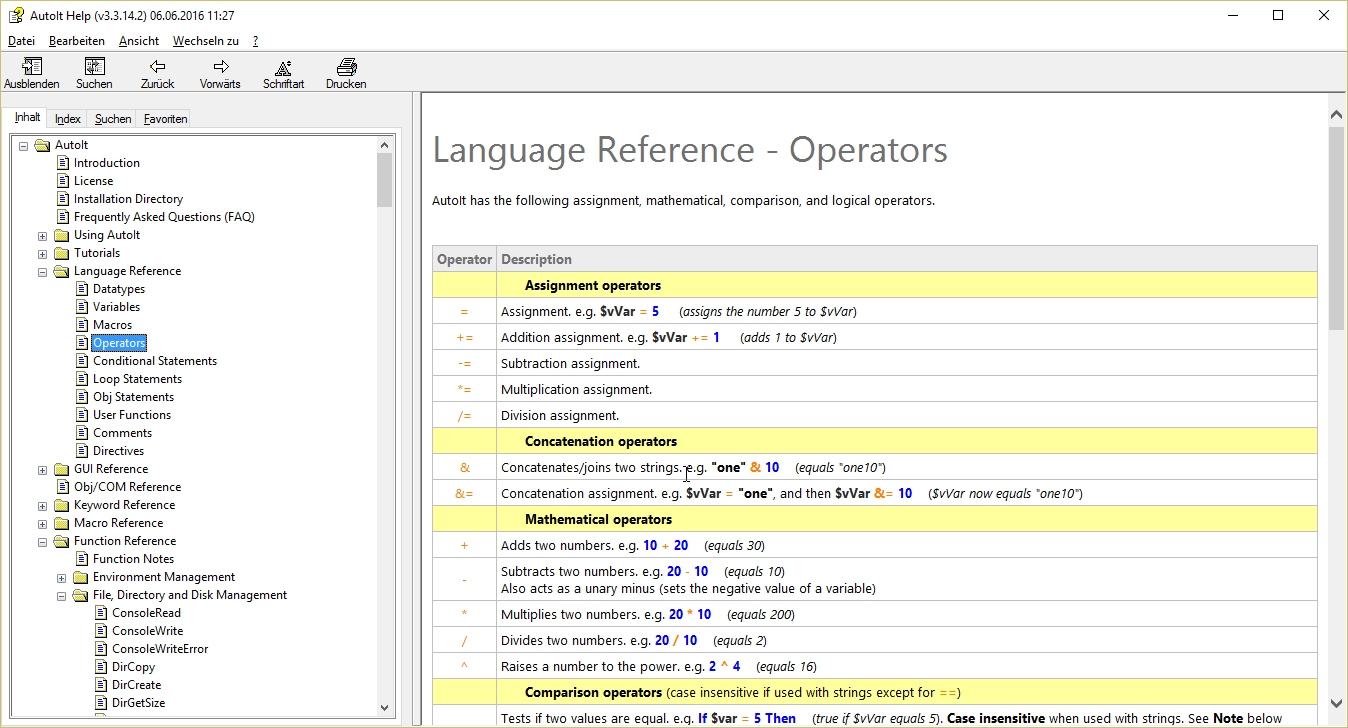Click the ConsoleRead page icon
The width and height of the screenshot is (1348, 728).
(101, 613)
